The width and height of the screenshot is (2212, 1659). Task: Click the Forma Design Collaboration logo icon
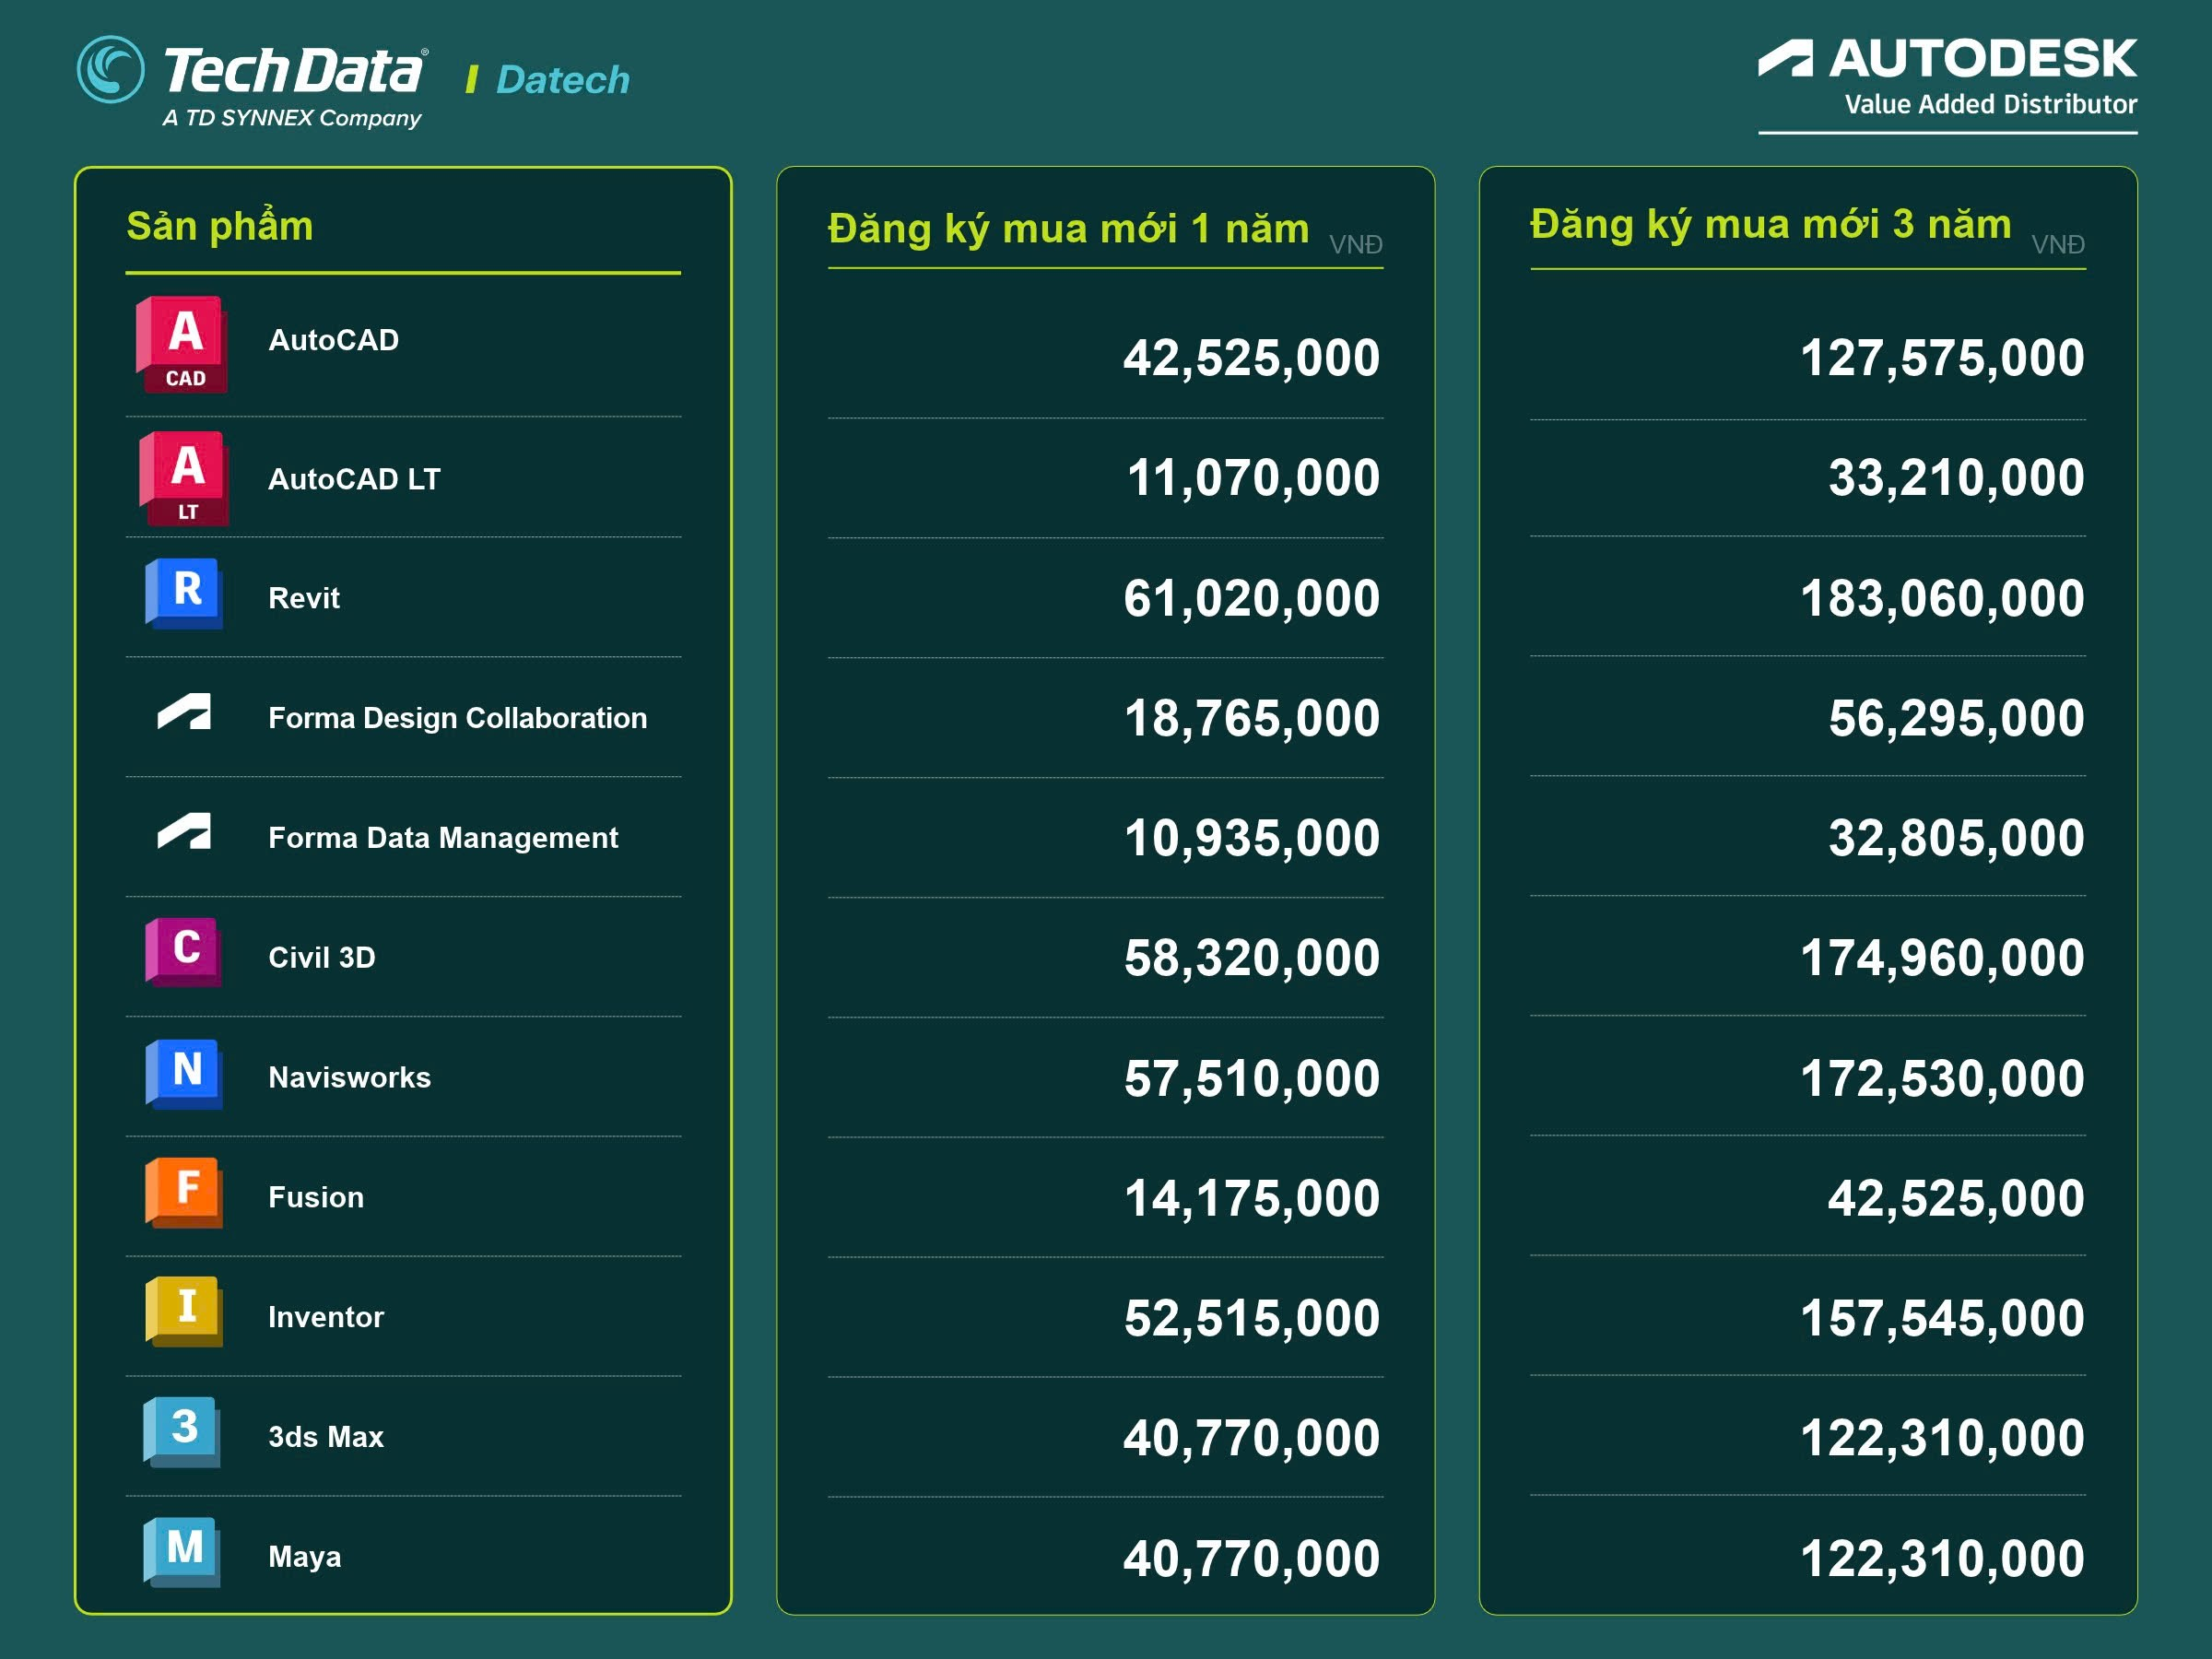pos(185,712)
